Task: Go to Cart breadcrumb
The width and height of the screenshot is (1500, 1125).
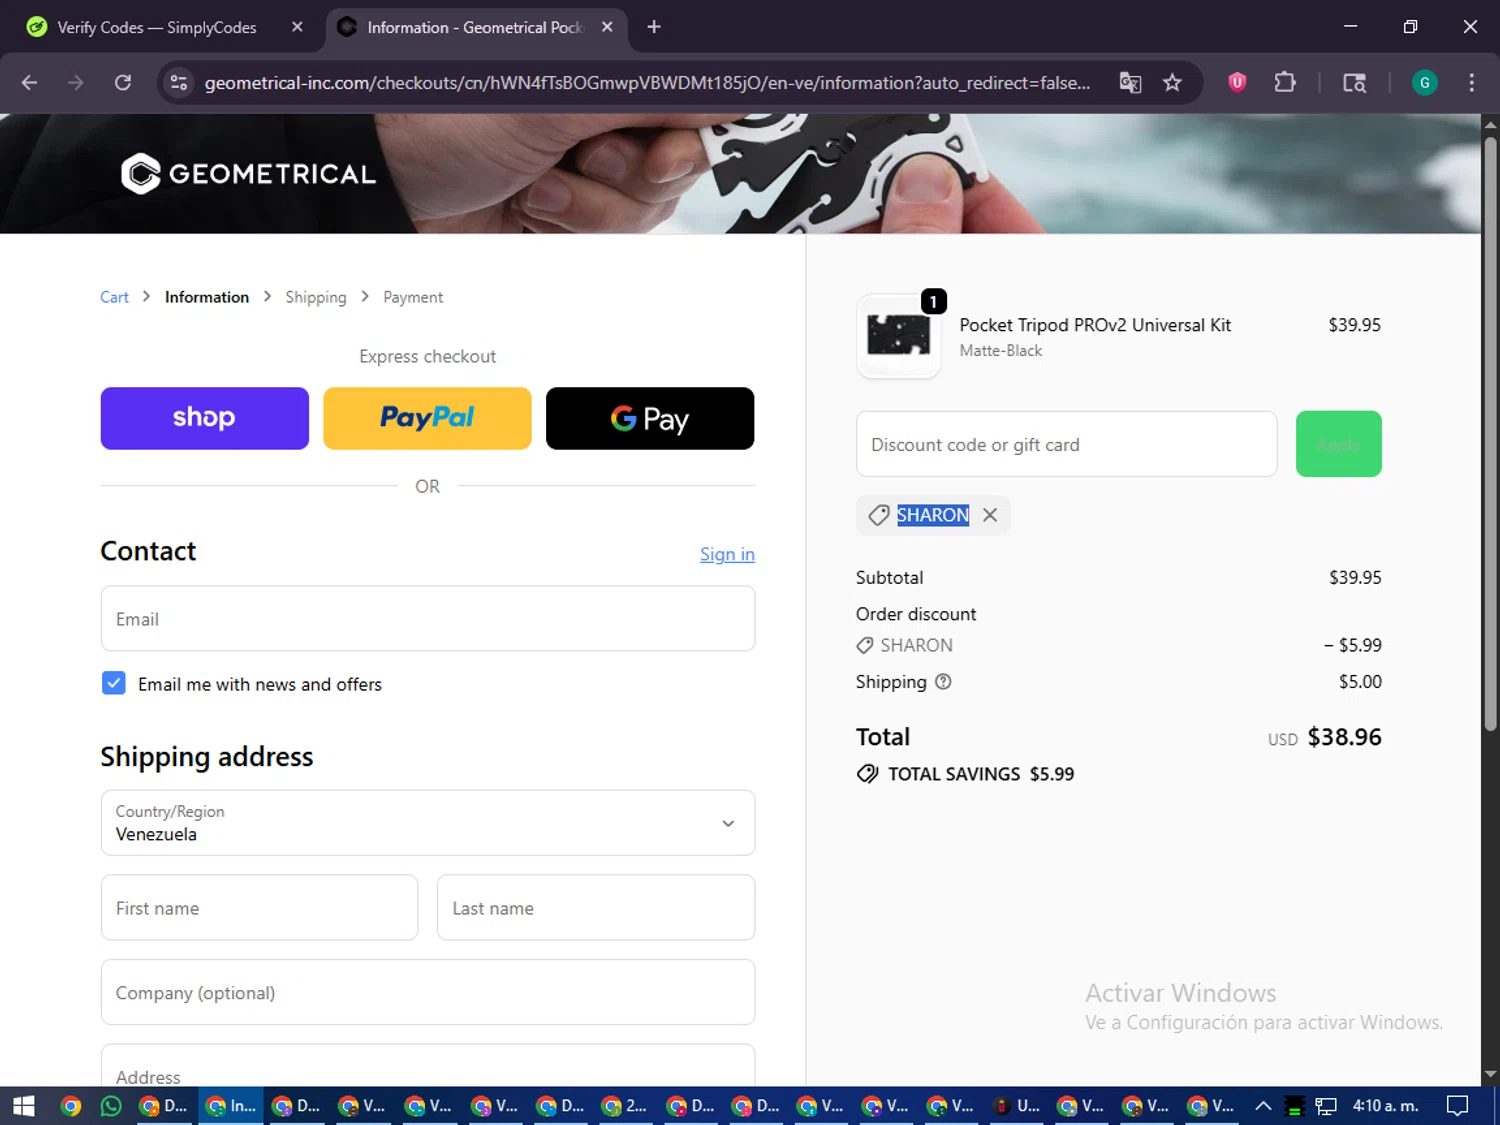Action: pos(114,297)
